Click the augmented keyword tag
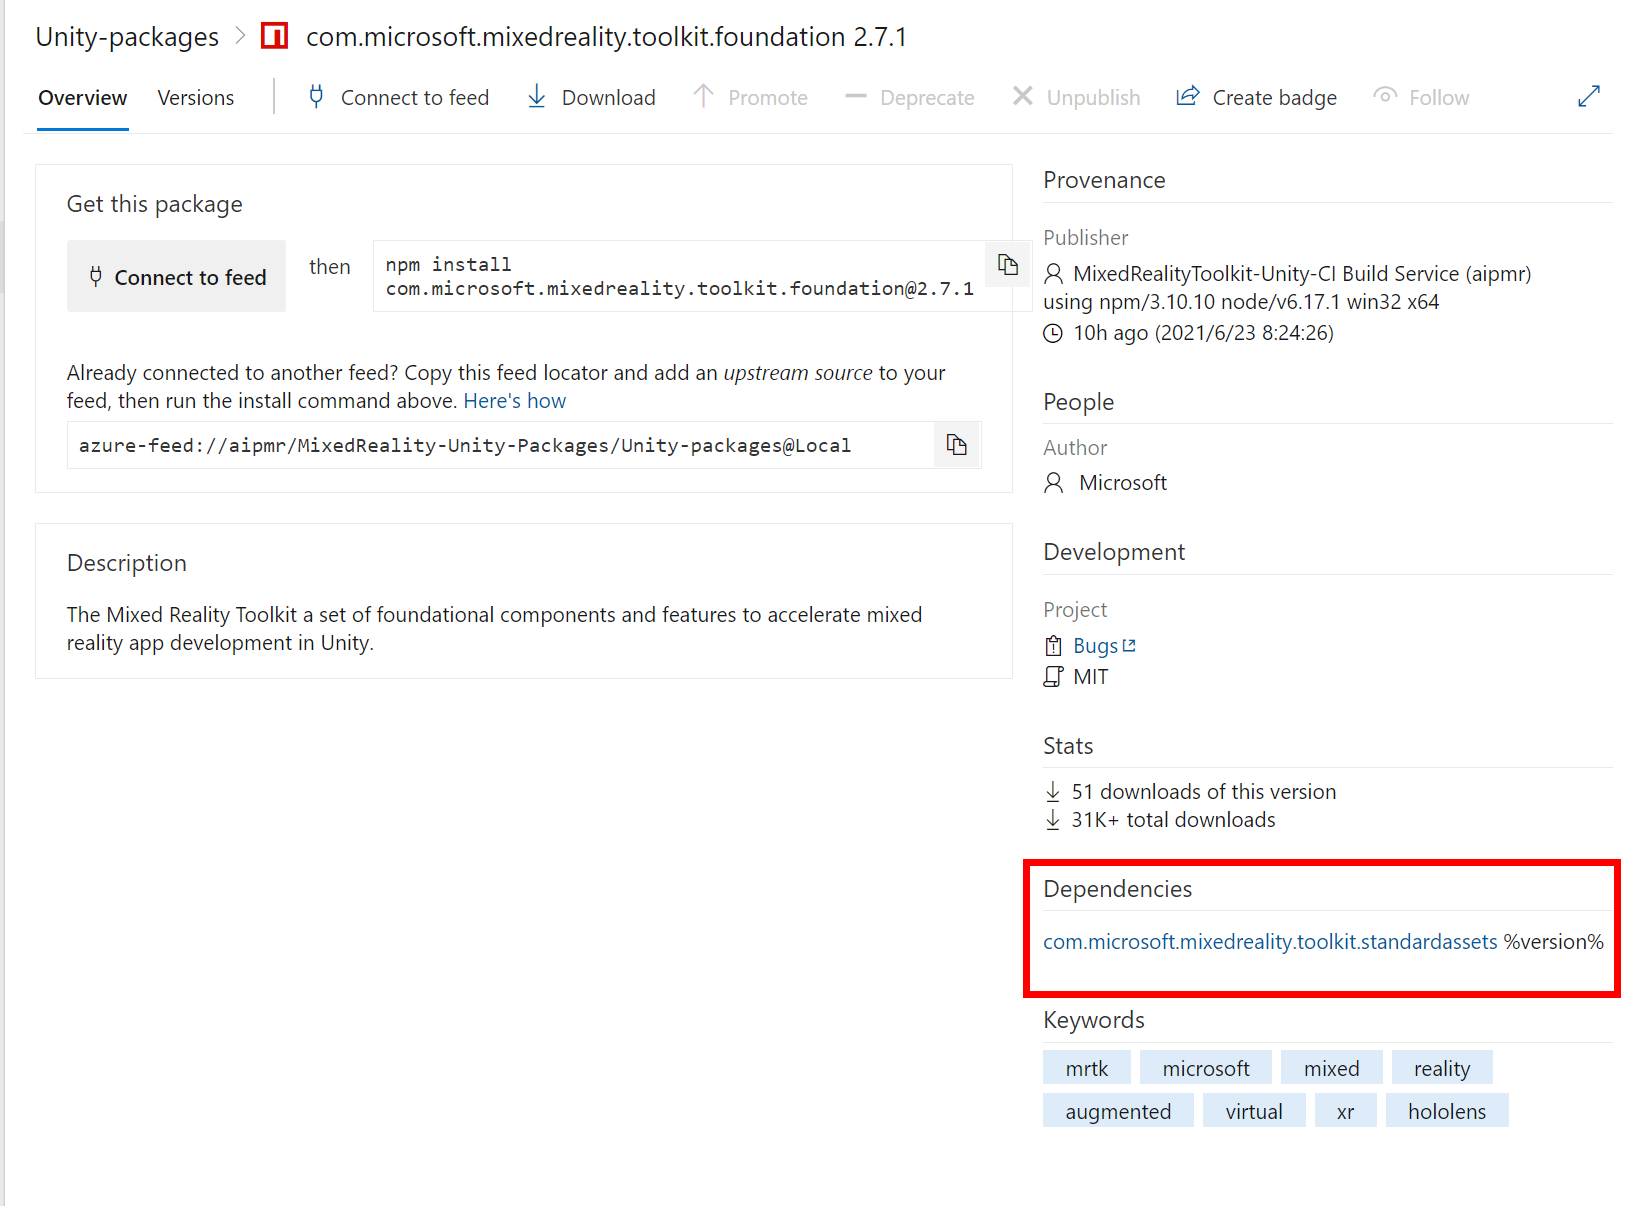Image resolution: width=1628 pixels, height=1206 pixels. pyautogui.click(x=1118, y=1111)
